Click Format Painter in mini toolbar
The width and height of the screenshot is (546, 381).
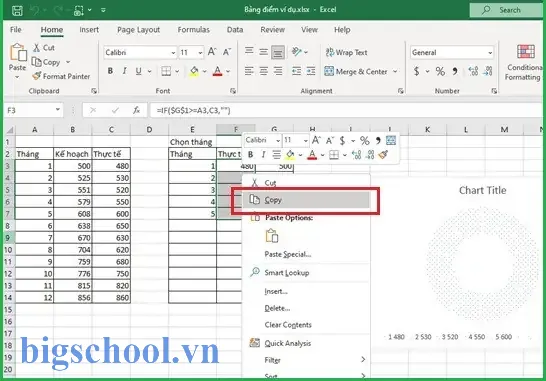coord(383,154)
